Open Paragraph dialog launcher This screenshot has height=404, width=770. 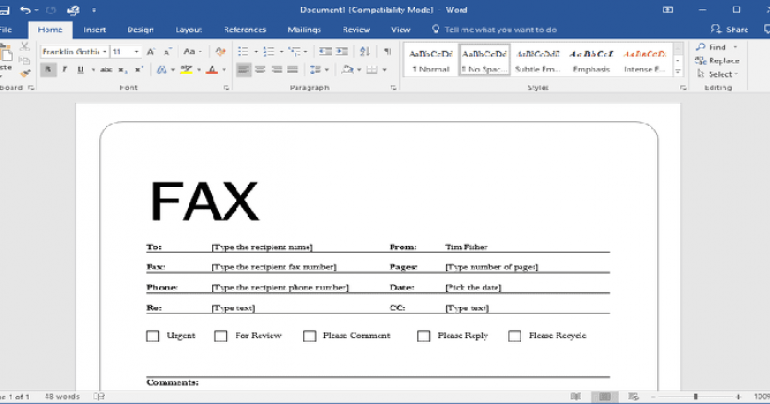coord(393,88)
